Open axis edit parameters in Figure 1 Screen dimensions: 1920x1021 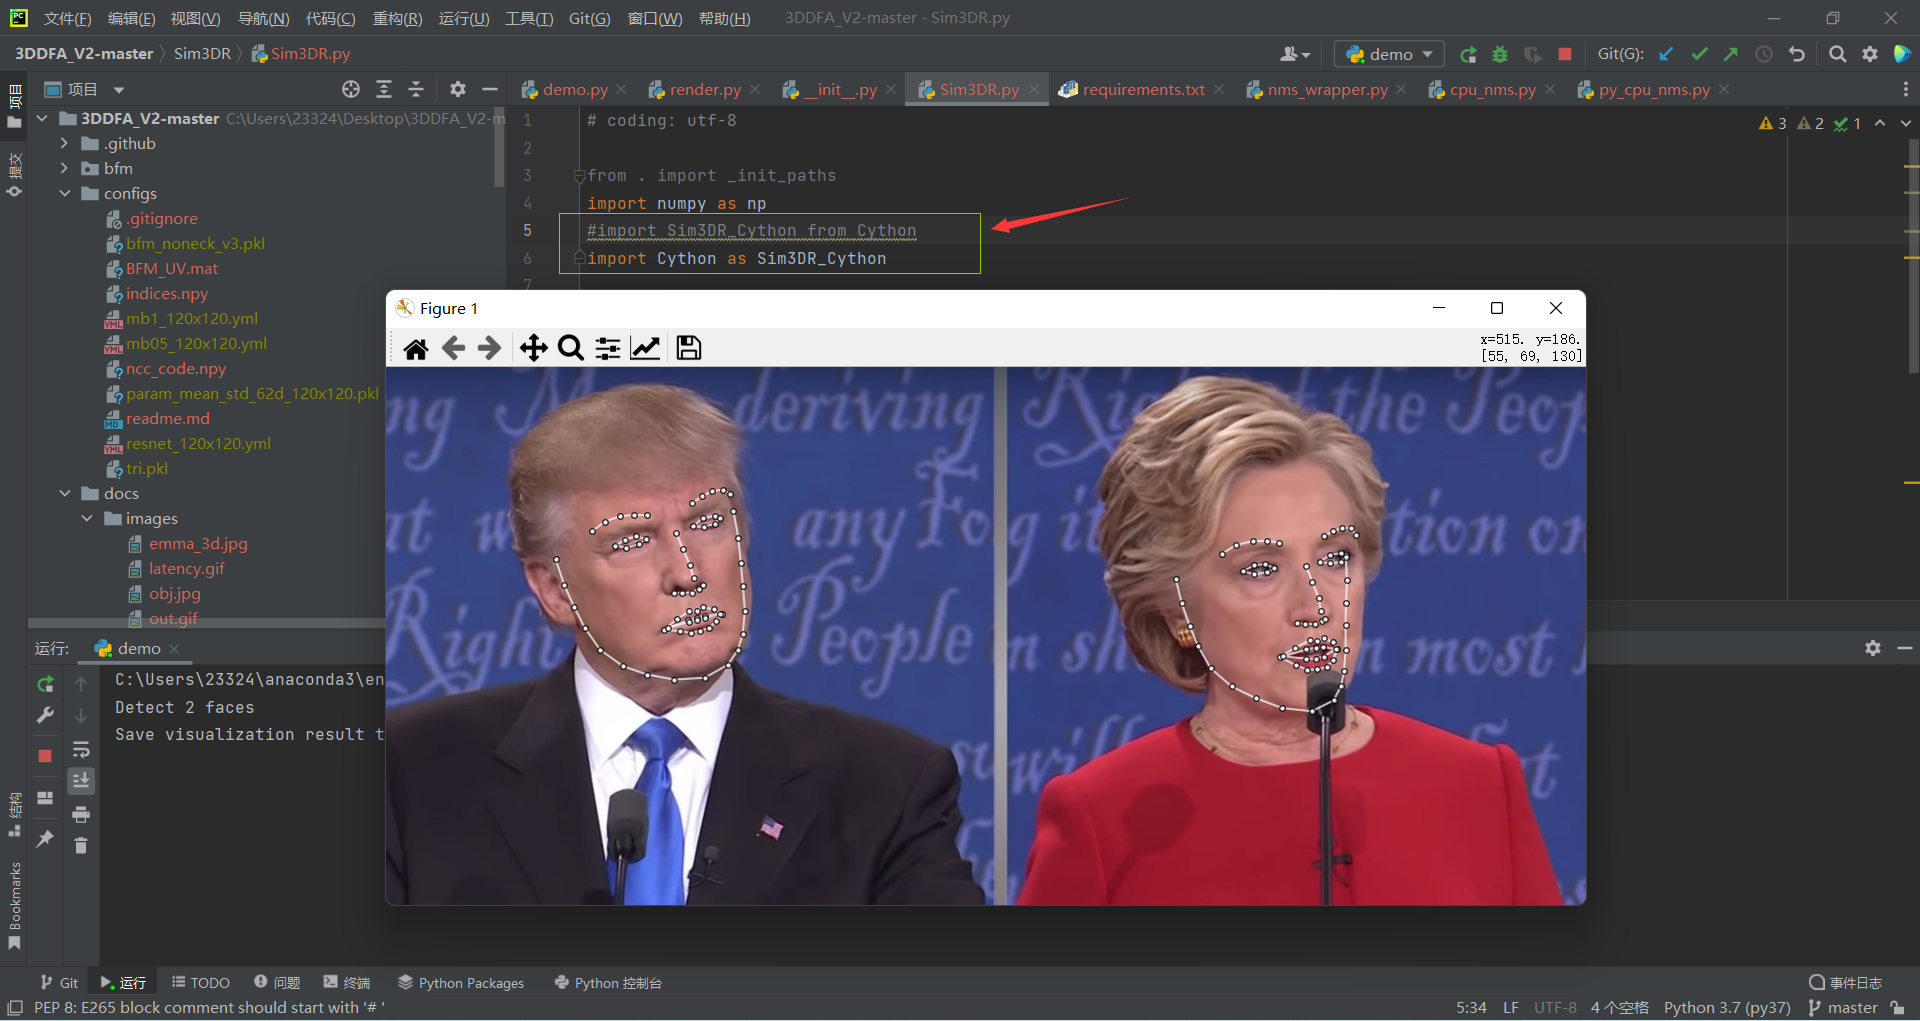[645, 348]
